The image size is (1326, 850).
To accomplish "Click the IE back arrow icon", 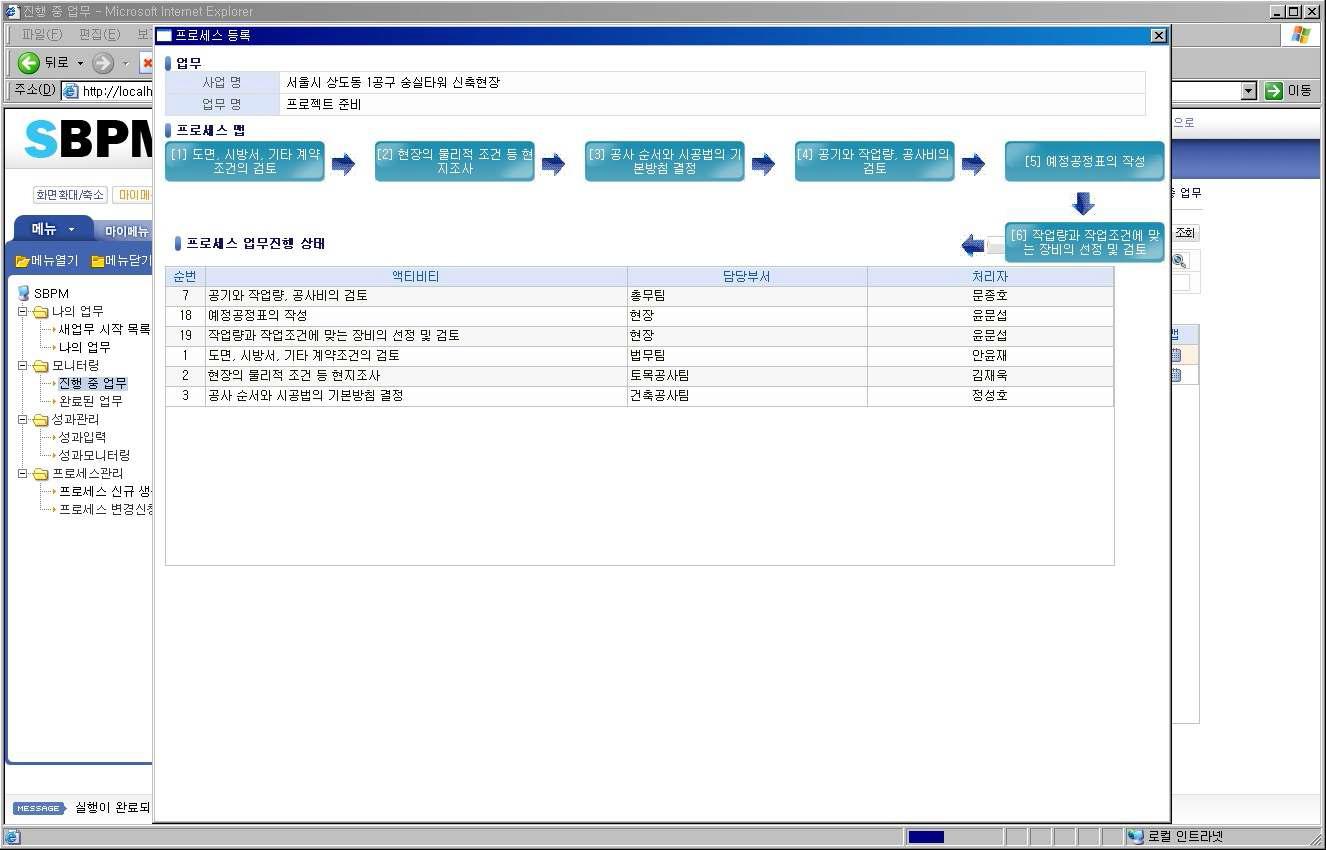I will pos(28,63).
